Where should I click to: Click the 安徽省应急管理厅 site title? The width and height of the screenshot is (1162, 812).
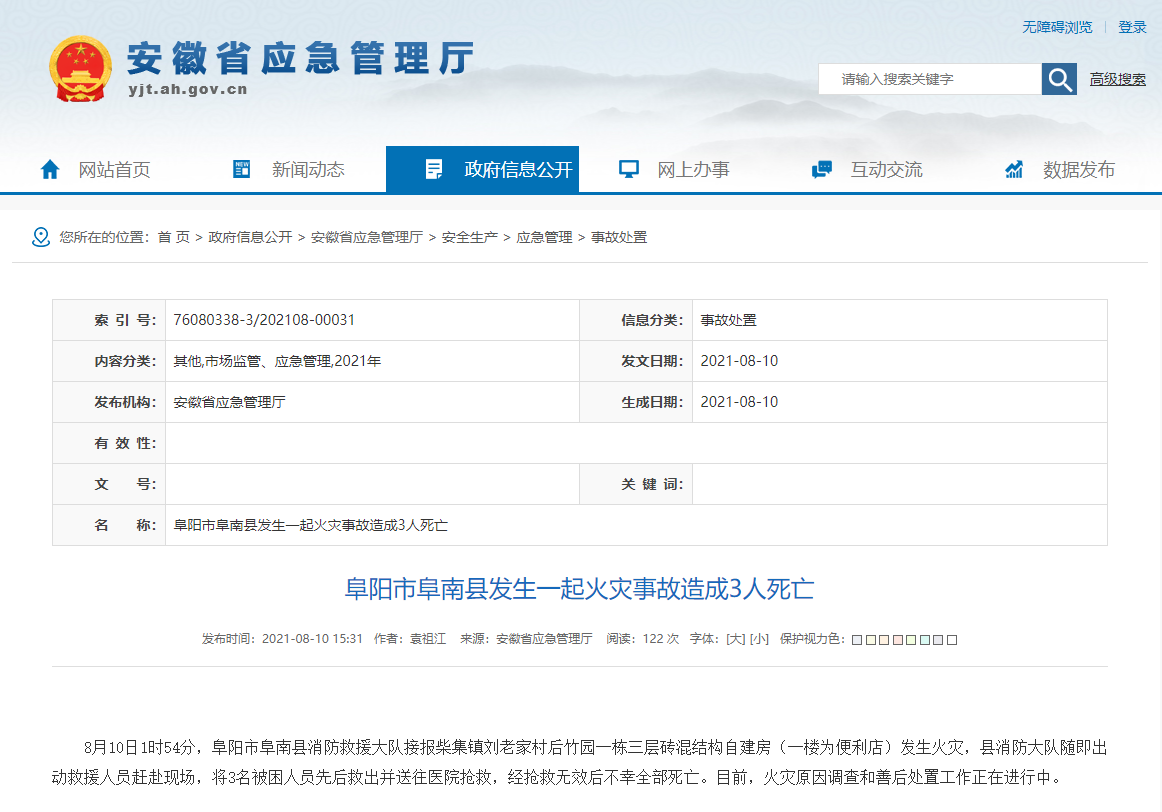point(300,59)
